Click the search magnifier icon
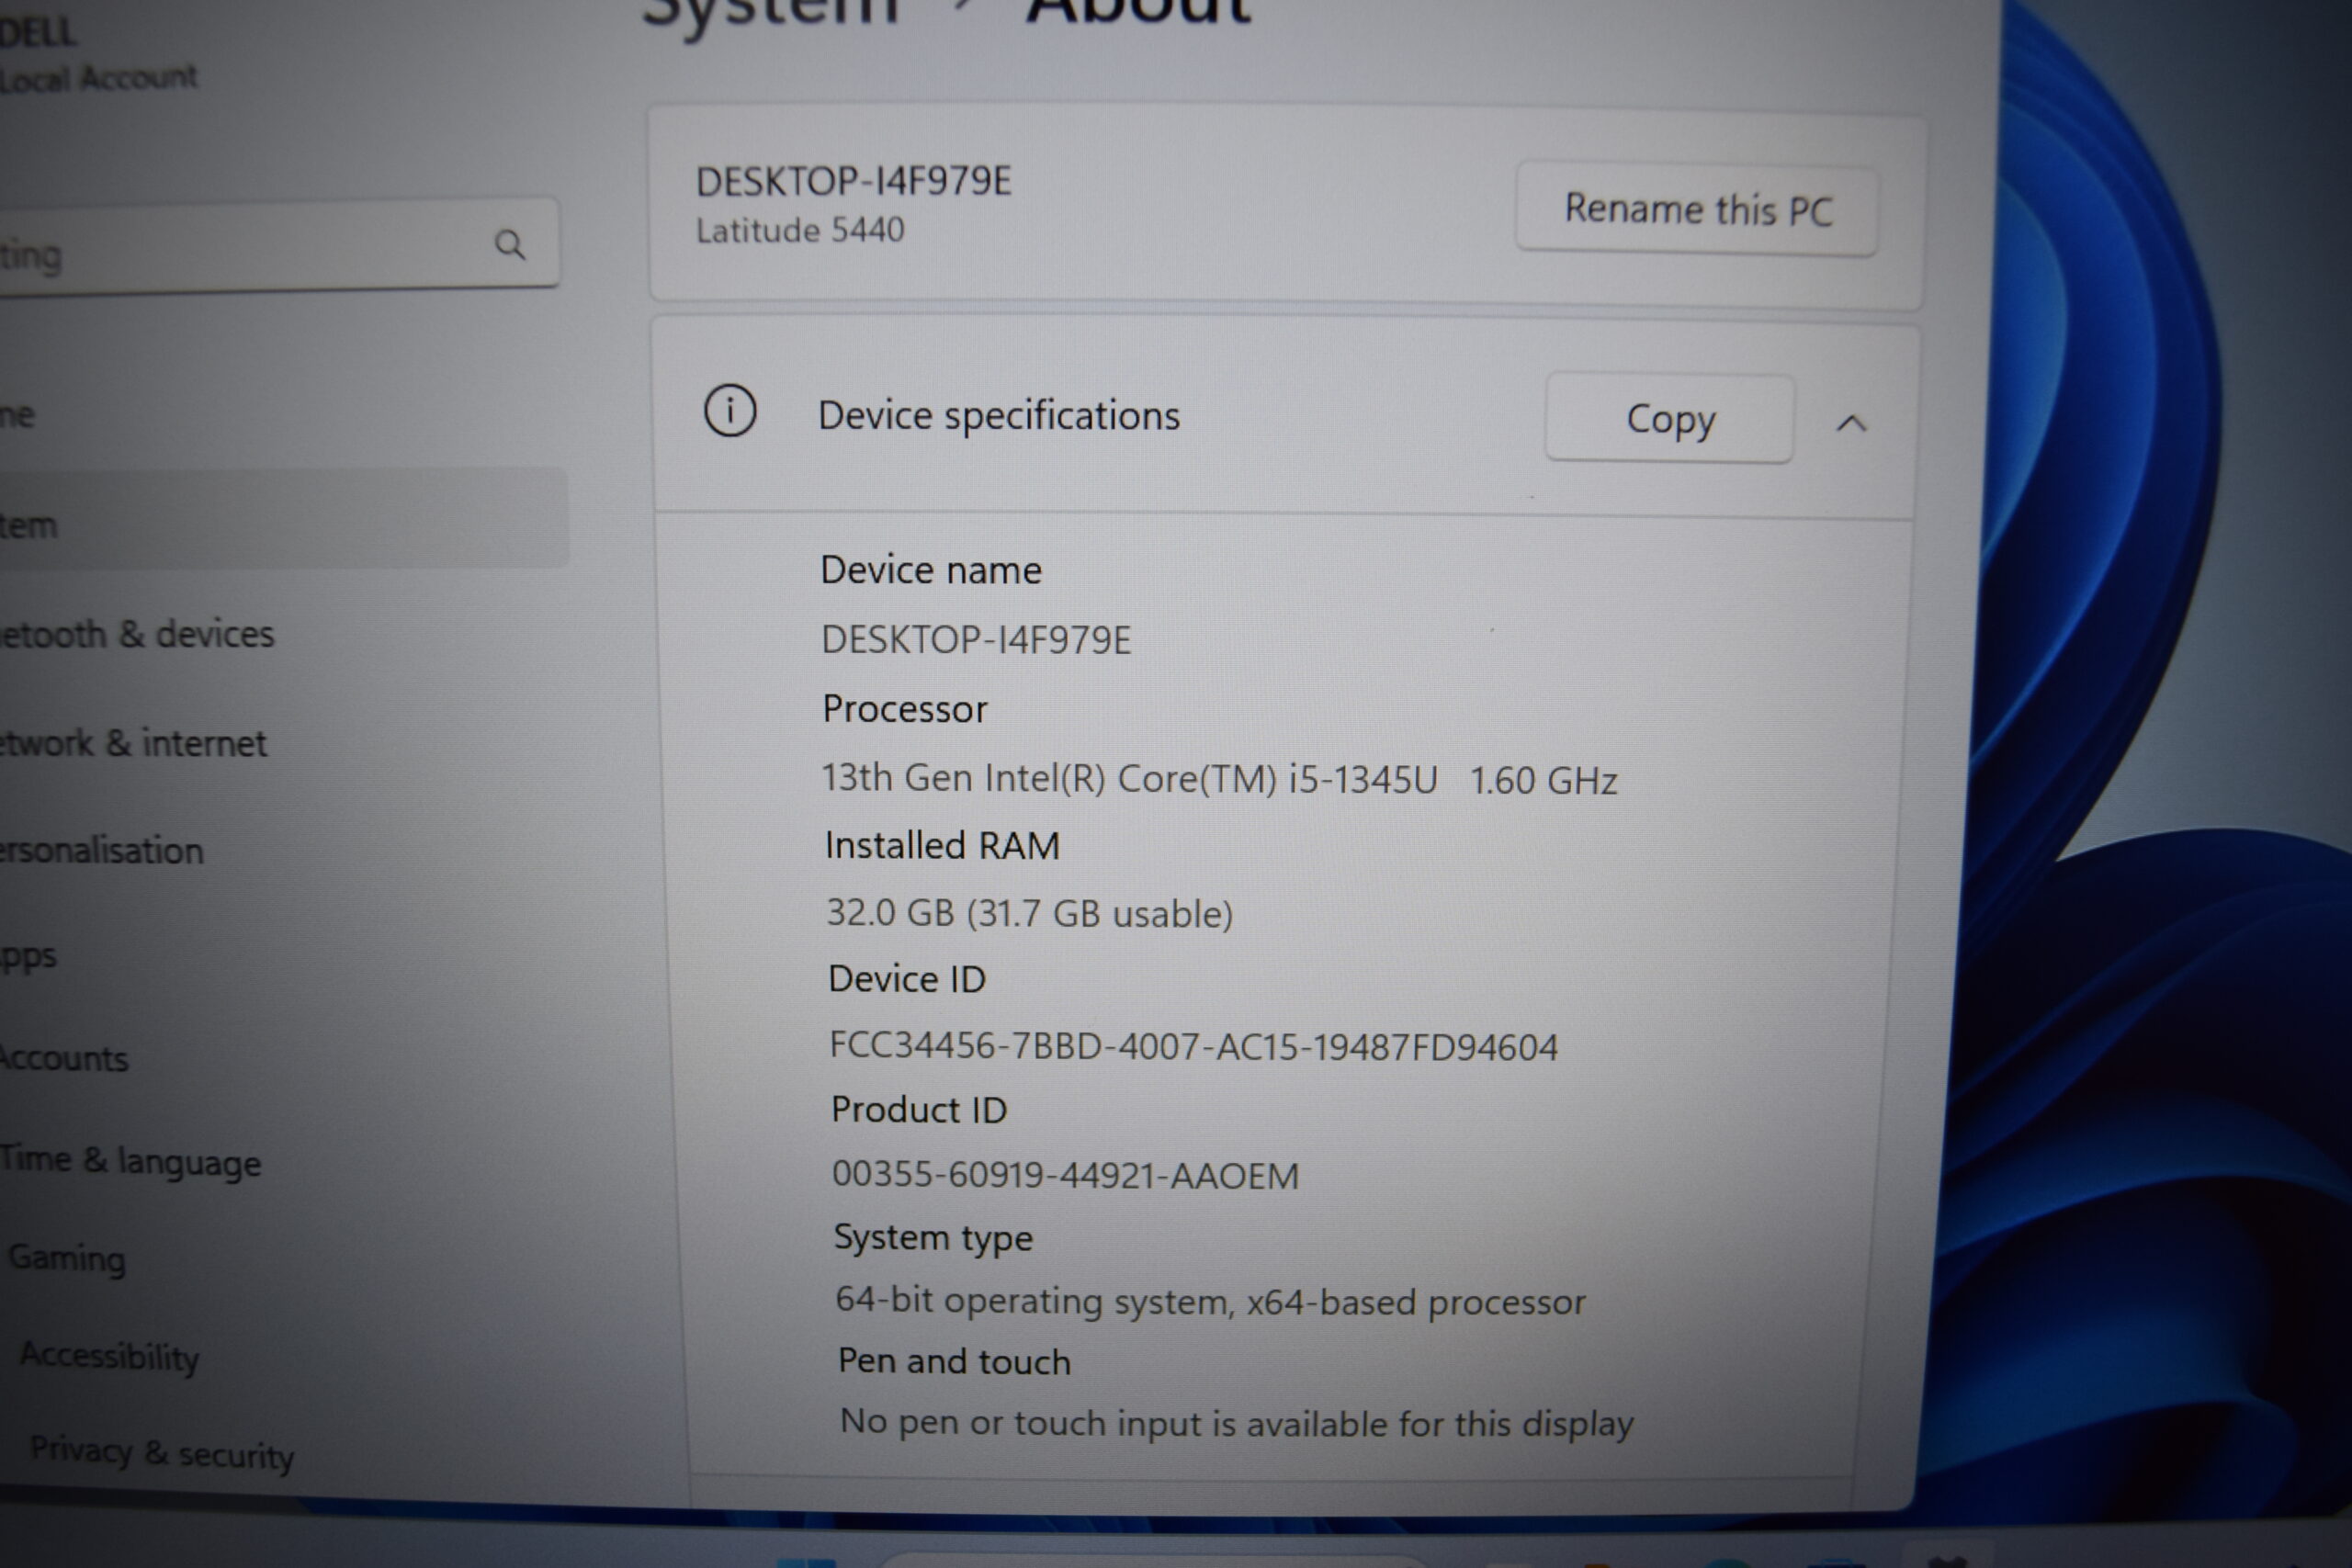This screenshot has height=1568, width=2352. (510, 244)
